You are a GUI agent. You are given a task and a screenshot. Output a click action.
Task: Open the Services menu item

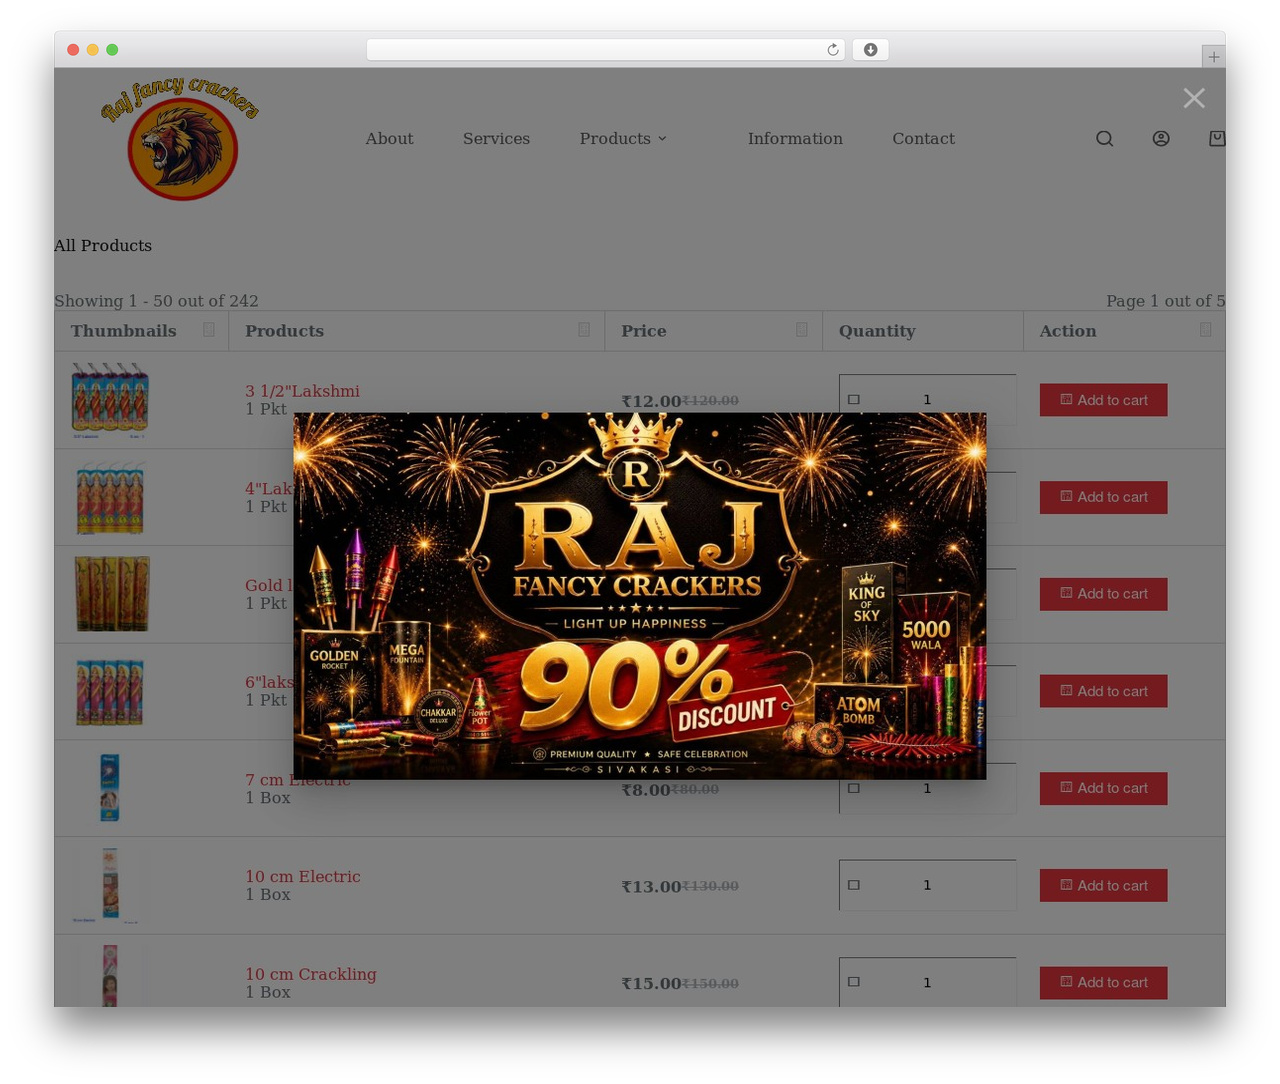496,139
